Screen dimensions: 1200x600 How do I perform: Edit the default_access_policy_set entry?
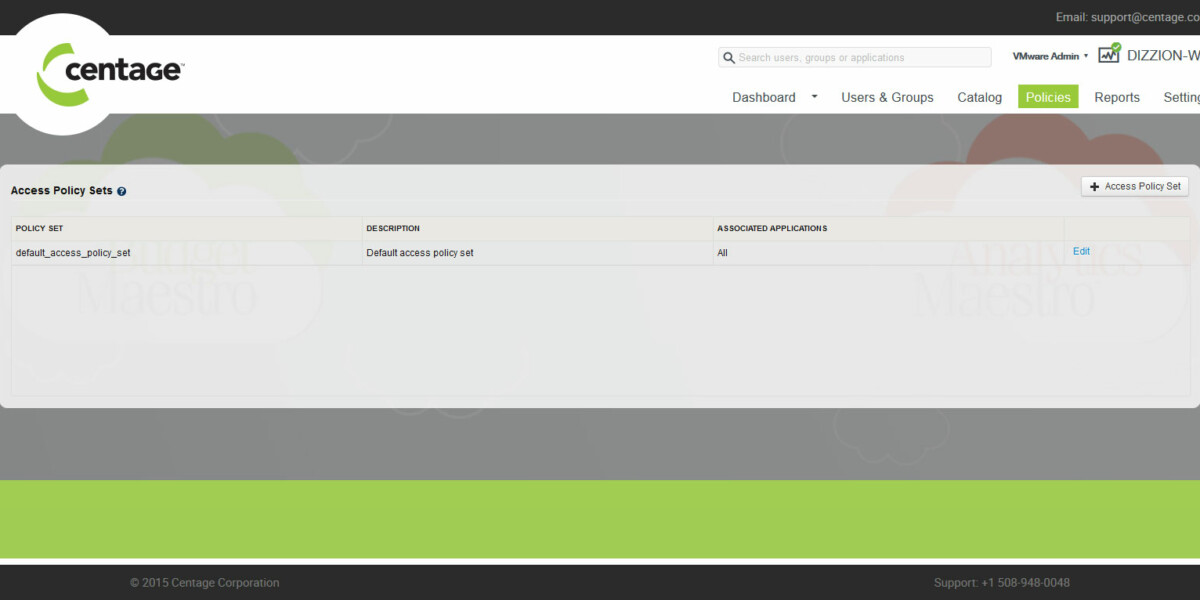1081,252
